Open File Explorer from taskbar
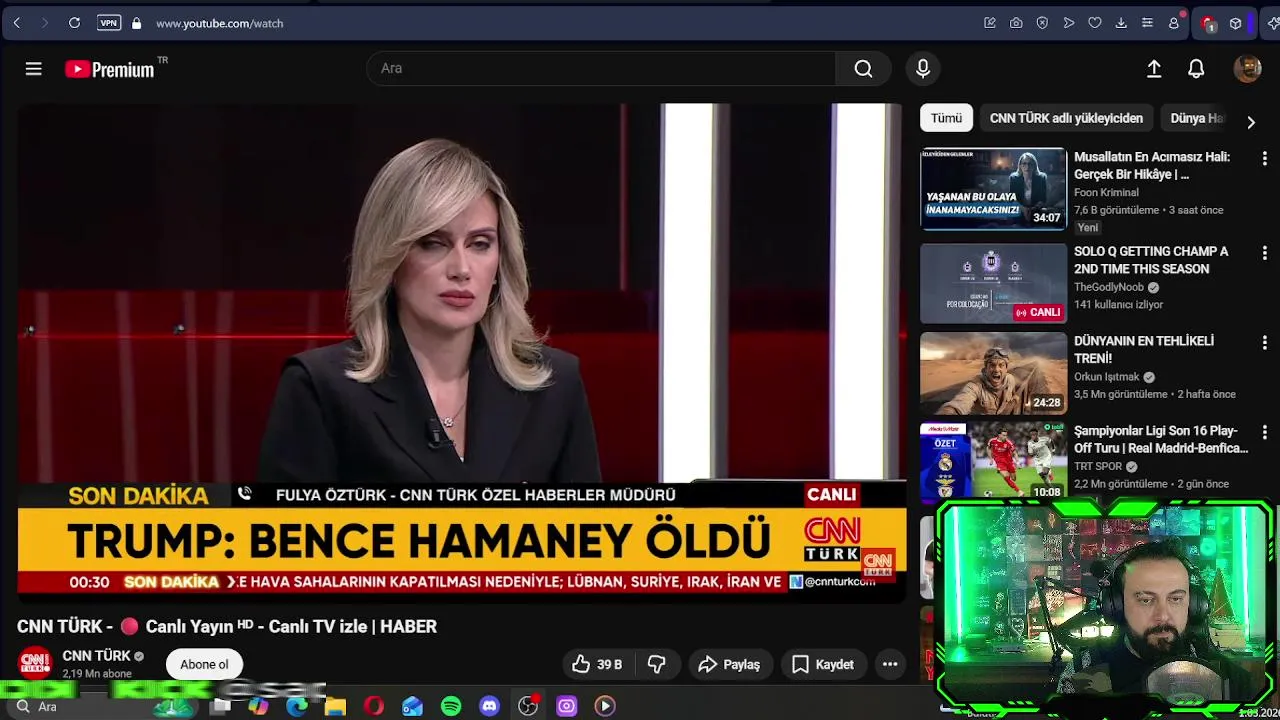The width and height of the screenshot is (1280, 720). tap(335, 706)
